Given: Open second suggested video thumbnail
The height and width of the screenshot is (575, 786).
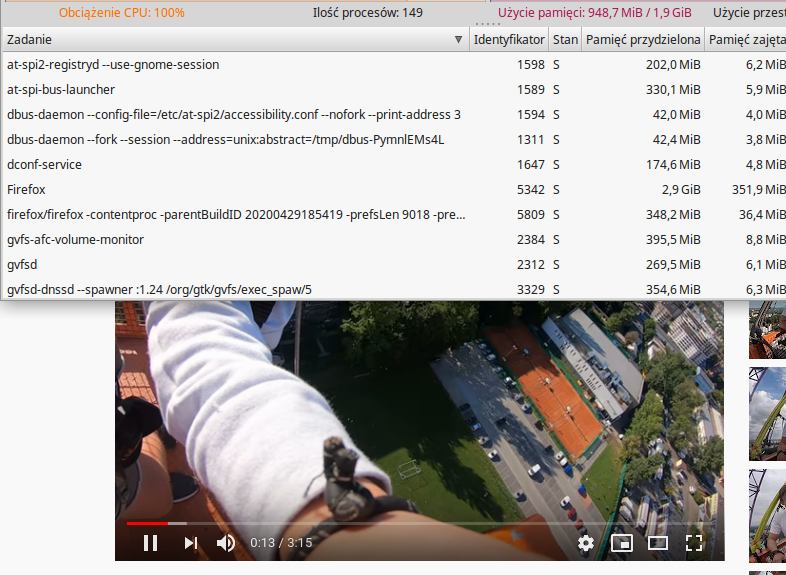Looking at the screenshot, I should pos(767,414).
